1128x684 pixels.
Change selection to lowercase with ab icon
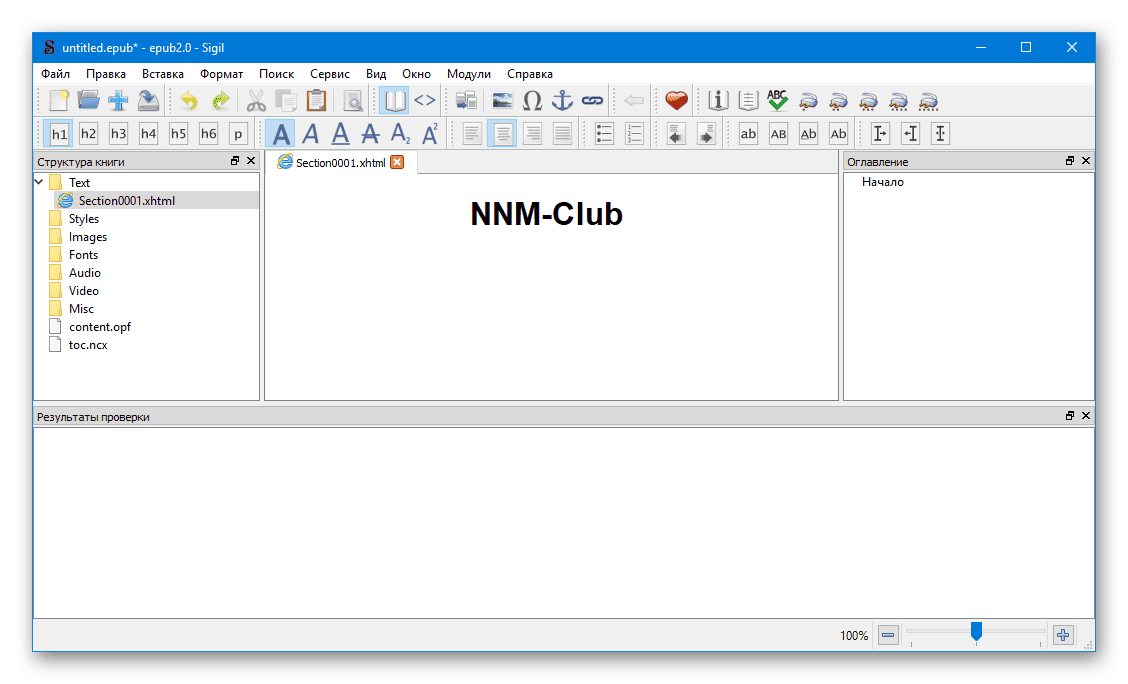coord(748,134)
